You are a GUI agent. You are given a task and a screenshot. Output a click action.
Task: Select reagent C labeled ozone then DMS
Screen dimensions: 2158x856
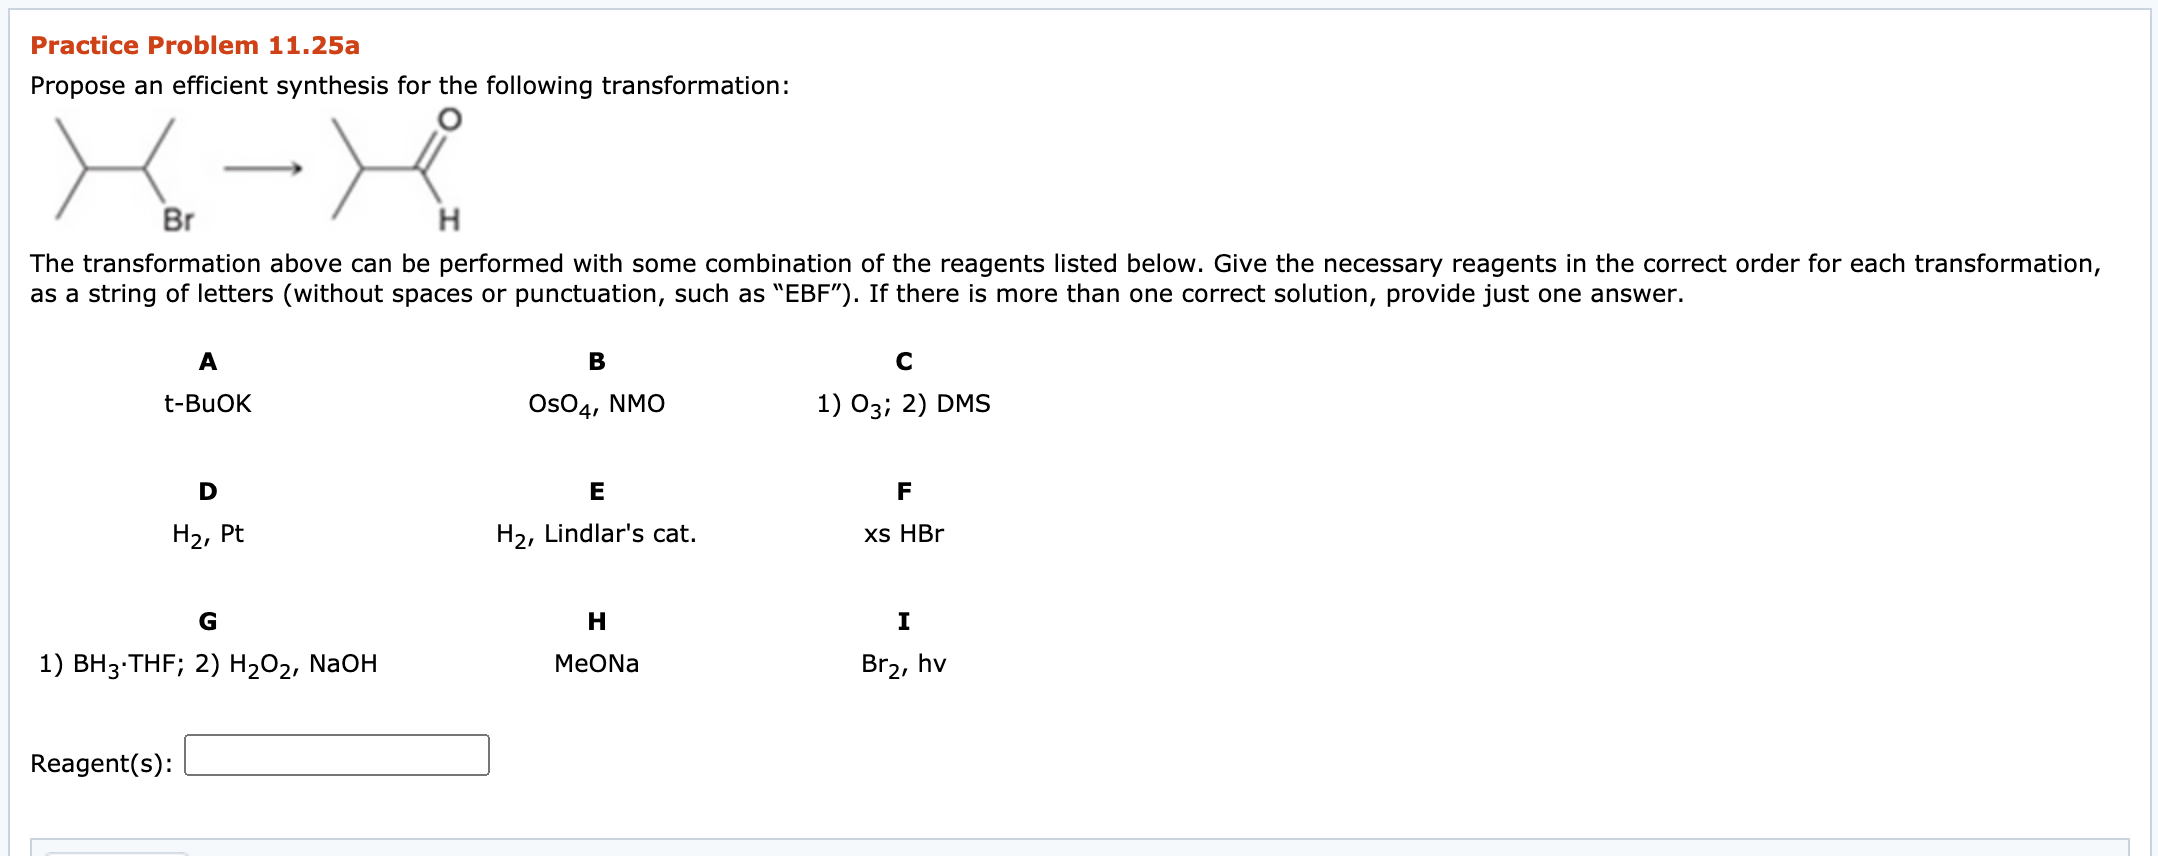pos(903,404)
